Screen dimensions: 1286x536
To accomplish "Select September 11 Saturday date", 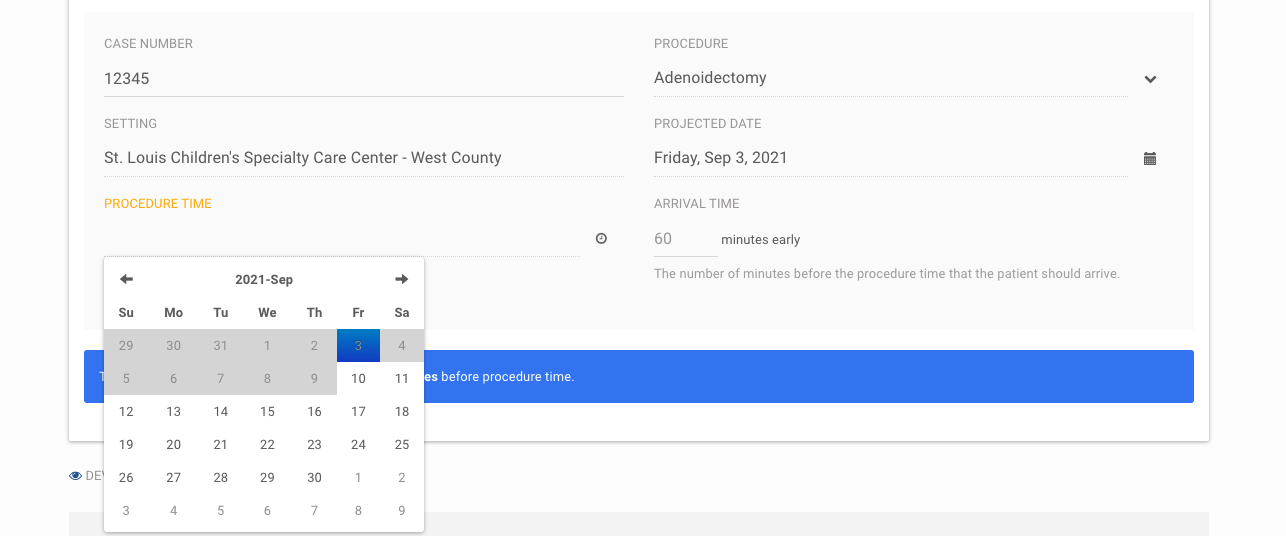I will (402, 379).
